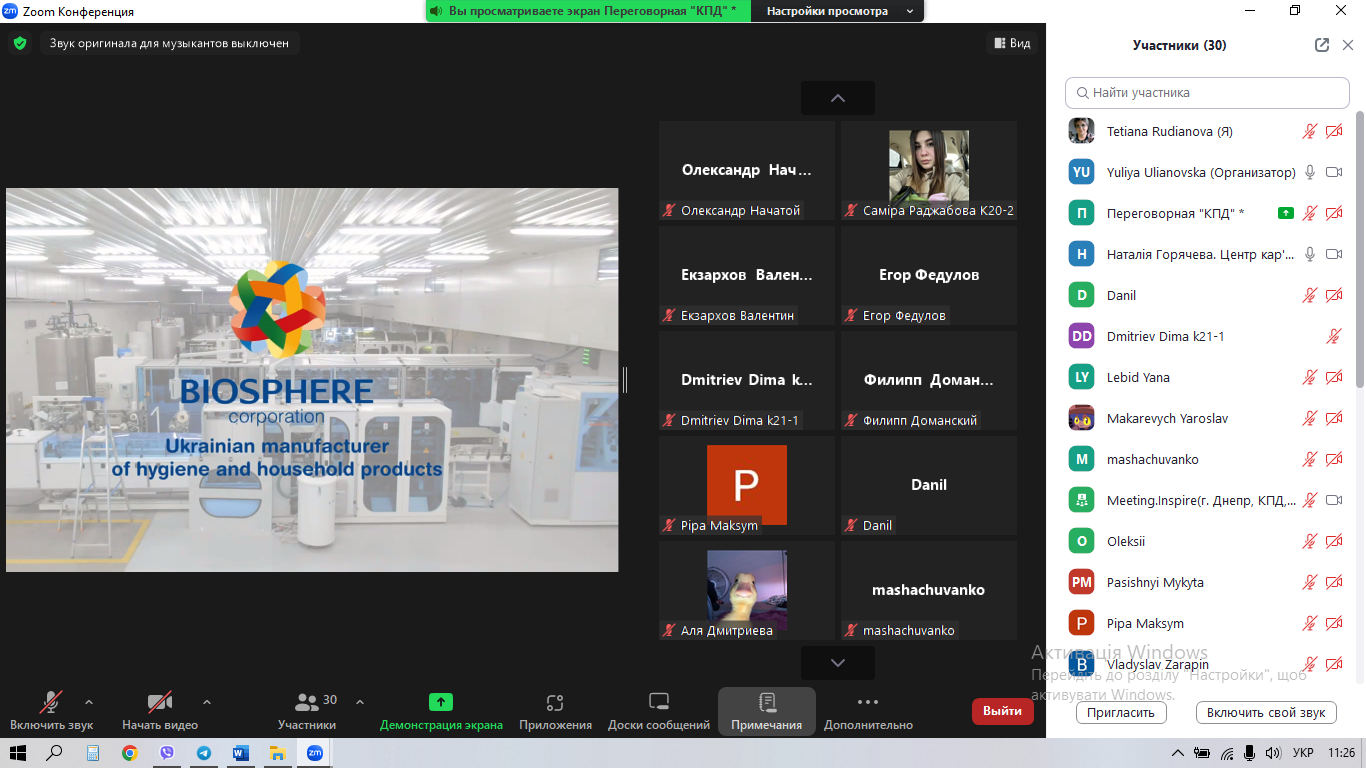Viewport: 1366px width, 768px height.
Task: Select Pipa Maksym video tile
Action: [x=747, y=486]
